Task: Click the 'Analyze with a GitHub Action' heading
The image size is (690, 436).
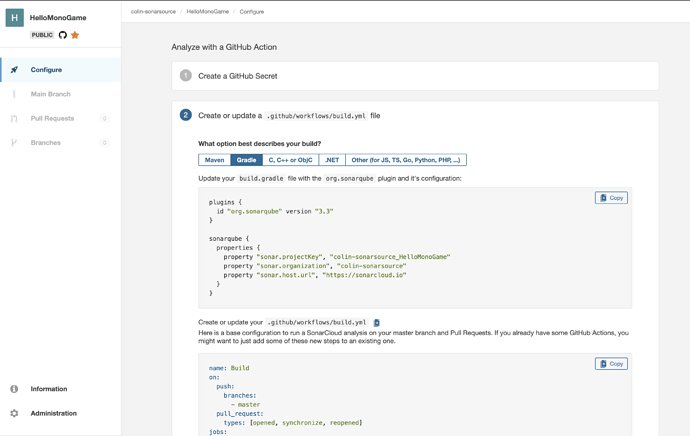Action: click(224, 47)
